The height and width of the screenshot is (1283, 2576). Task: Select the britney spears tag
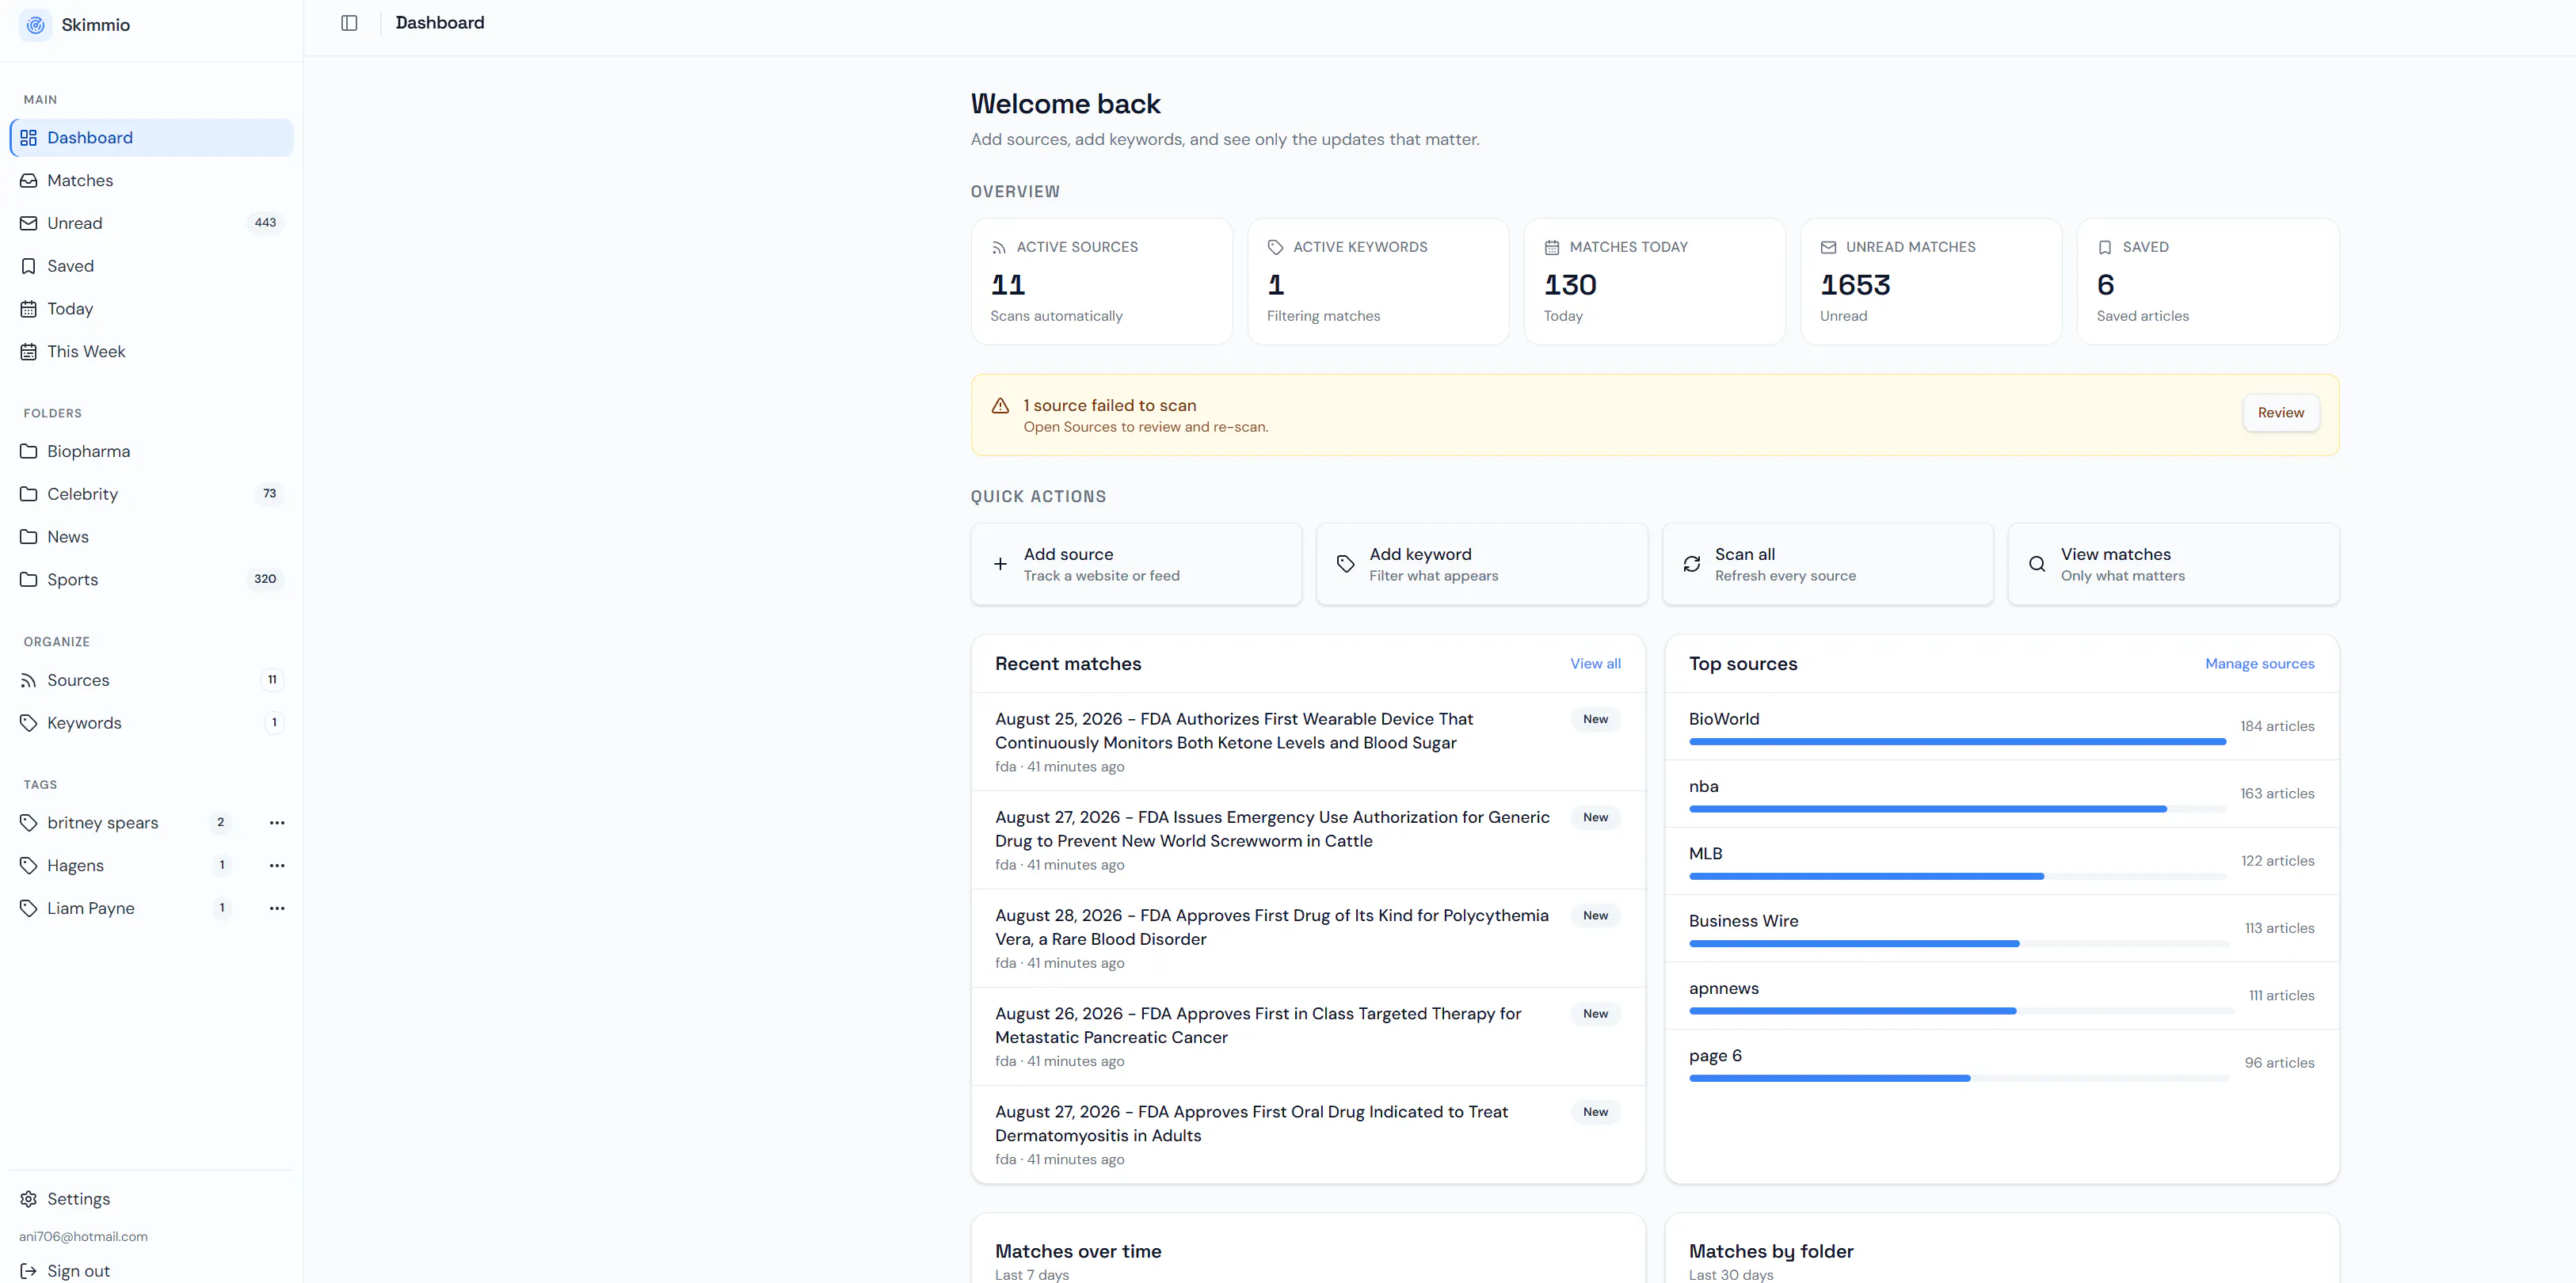click(x=103, y=823)
